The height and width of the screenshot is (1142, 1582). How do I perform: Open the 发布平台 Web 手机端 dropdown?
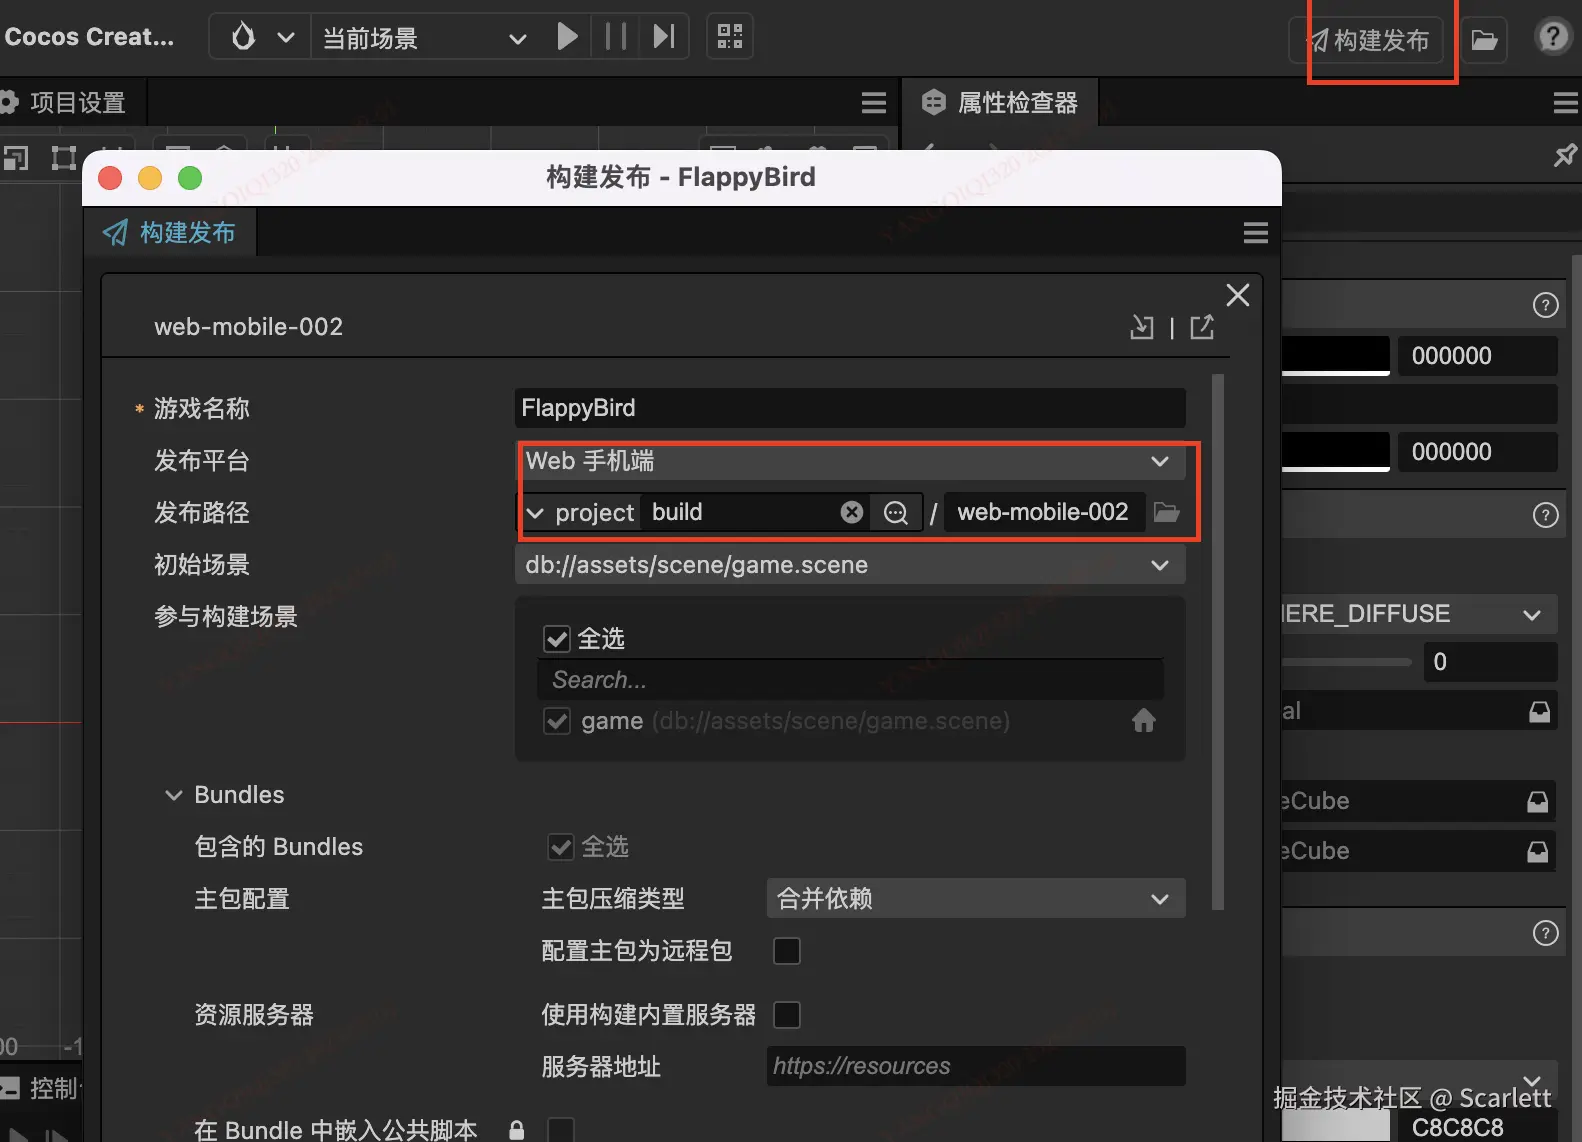(850, 461)
